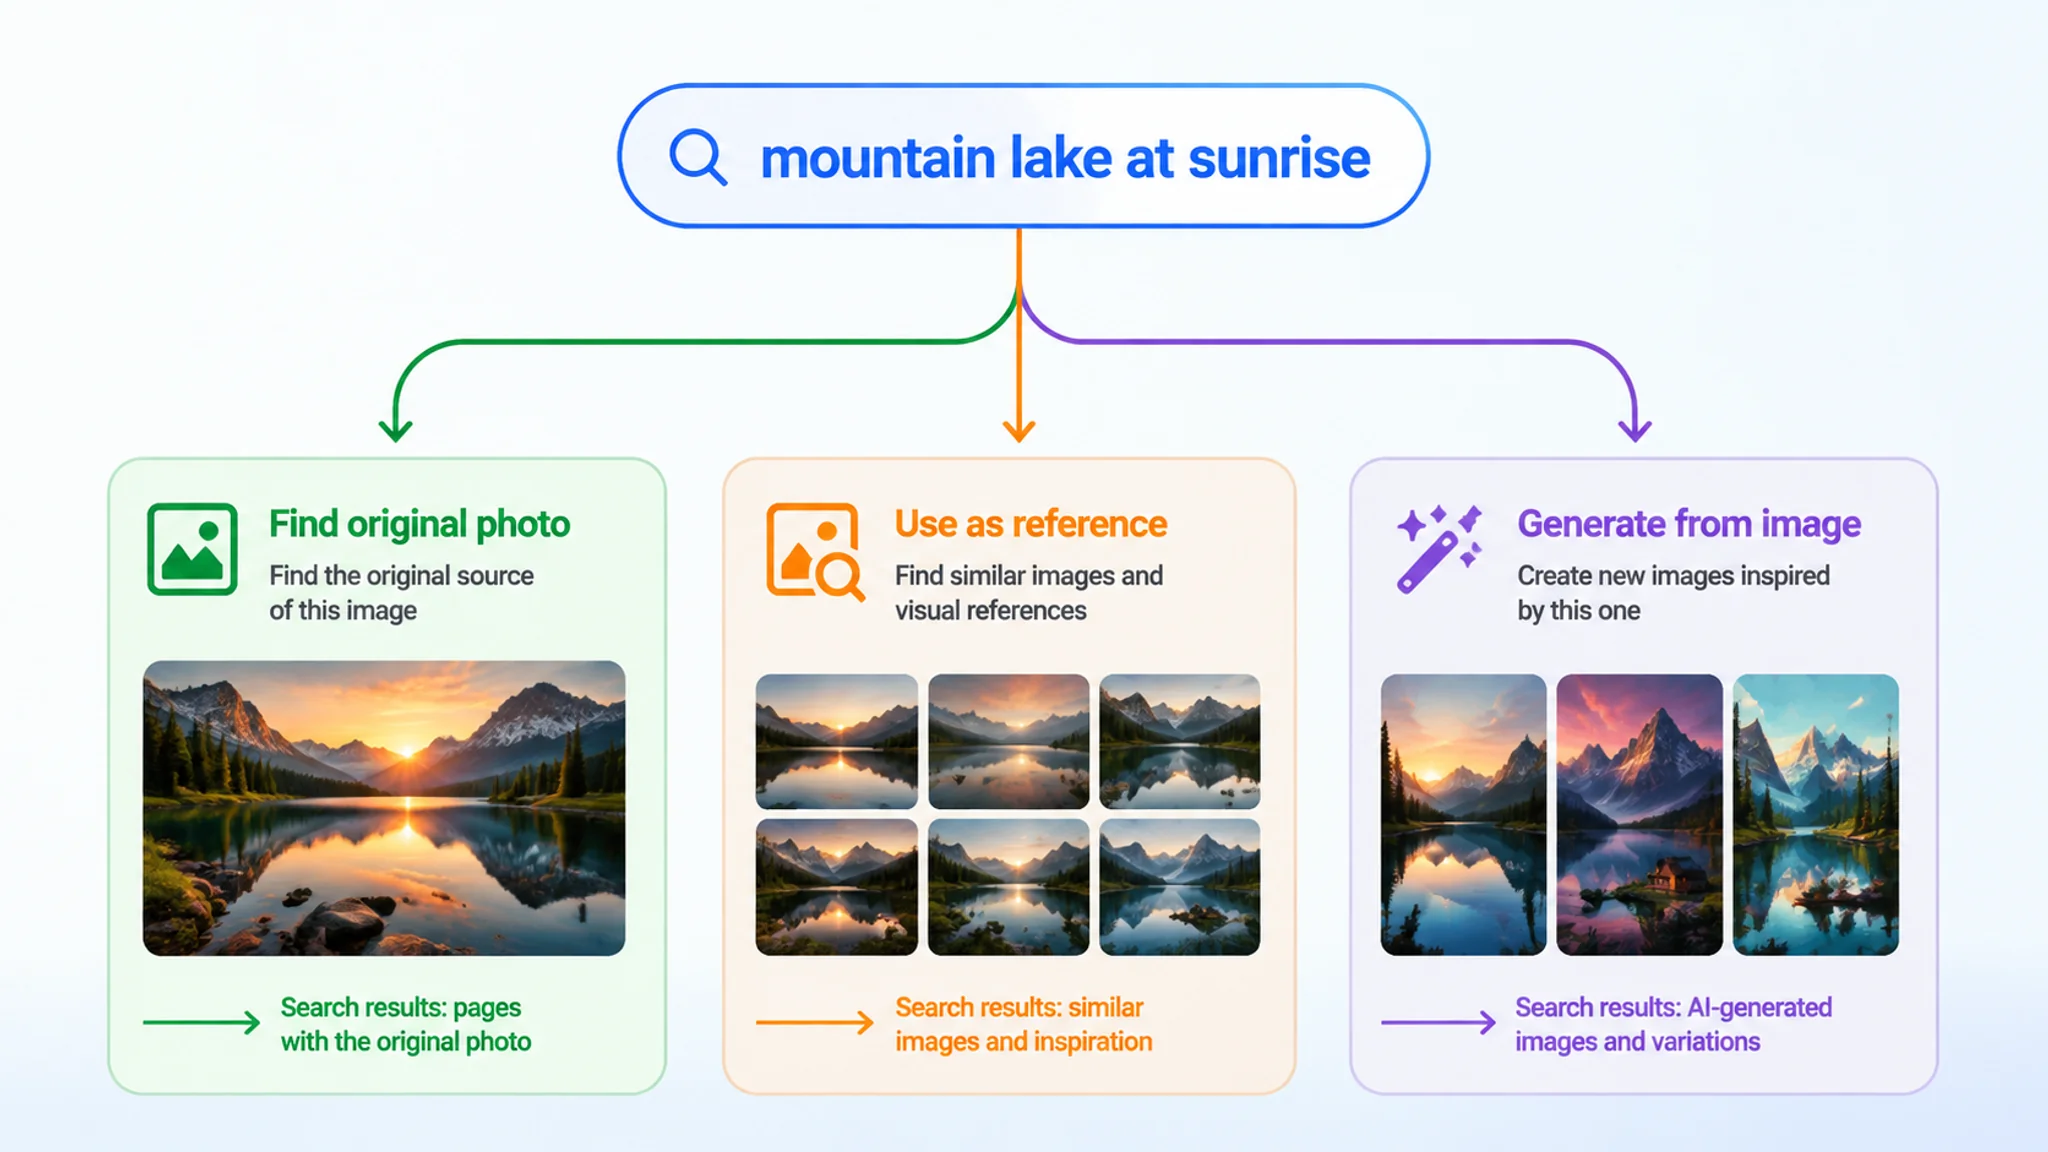Select the top-left similar image thumbnail
The width and height of the screenshot is (2048, 1152).
tap(836, 741)
